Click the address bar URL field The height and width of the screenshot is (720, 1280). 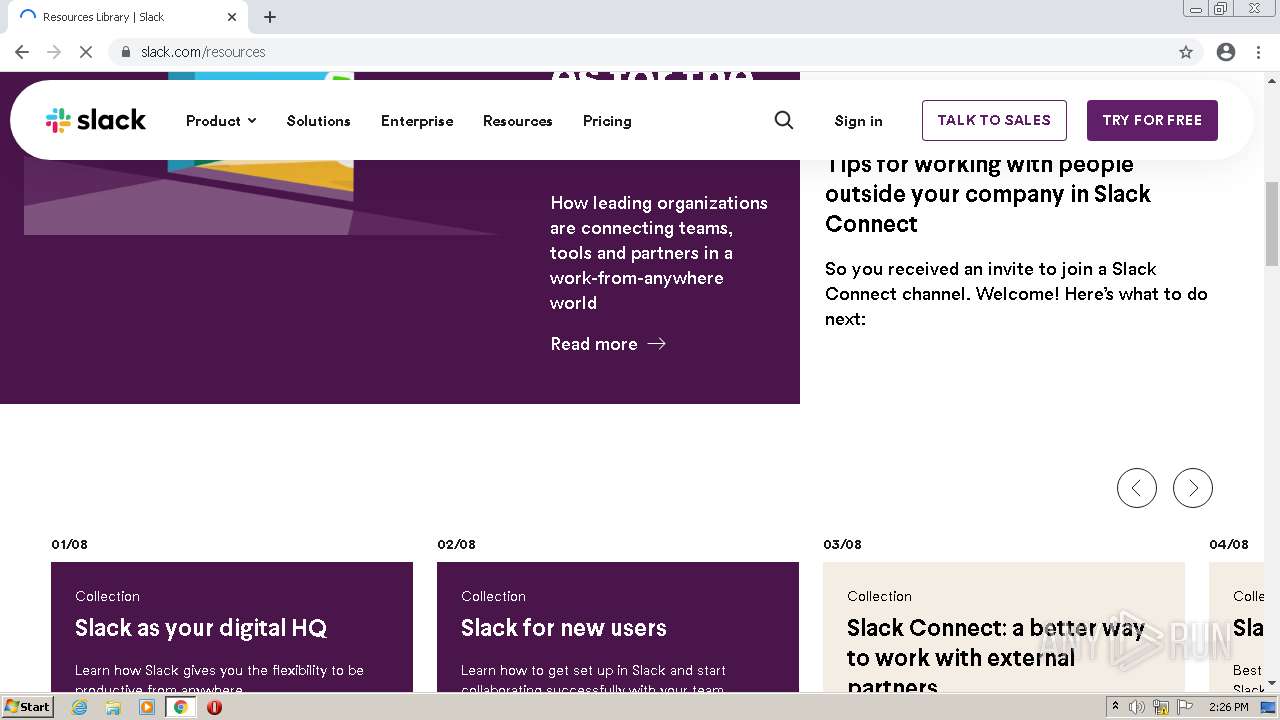[x=640, y=52]
